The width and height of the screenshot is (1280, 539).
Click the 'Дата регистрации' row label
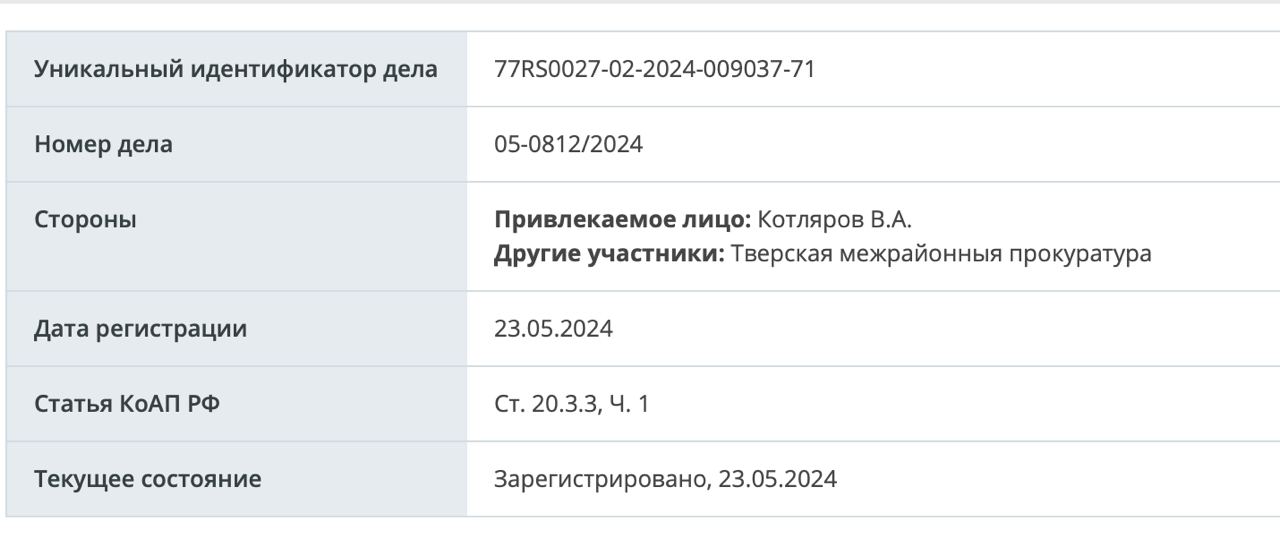click(140, 328)
